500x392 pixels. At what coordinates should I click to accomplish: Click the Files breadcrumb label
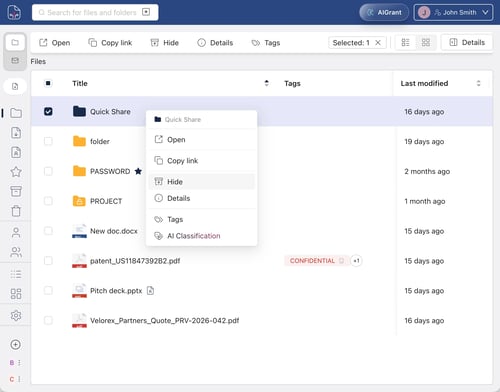38,61
